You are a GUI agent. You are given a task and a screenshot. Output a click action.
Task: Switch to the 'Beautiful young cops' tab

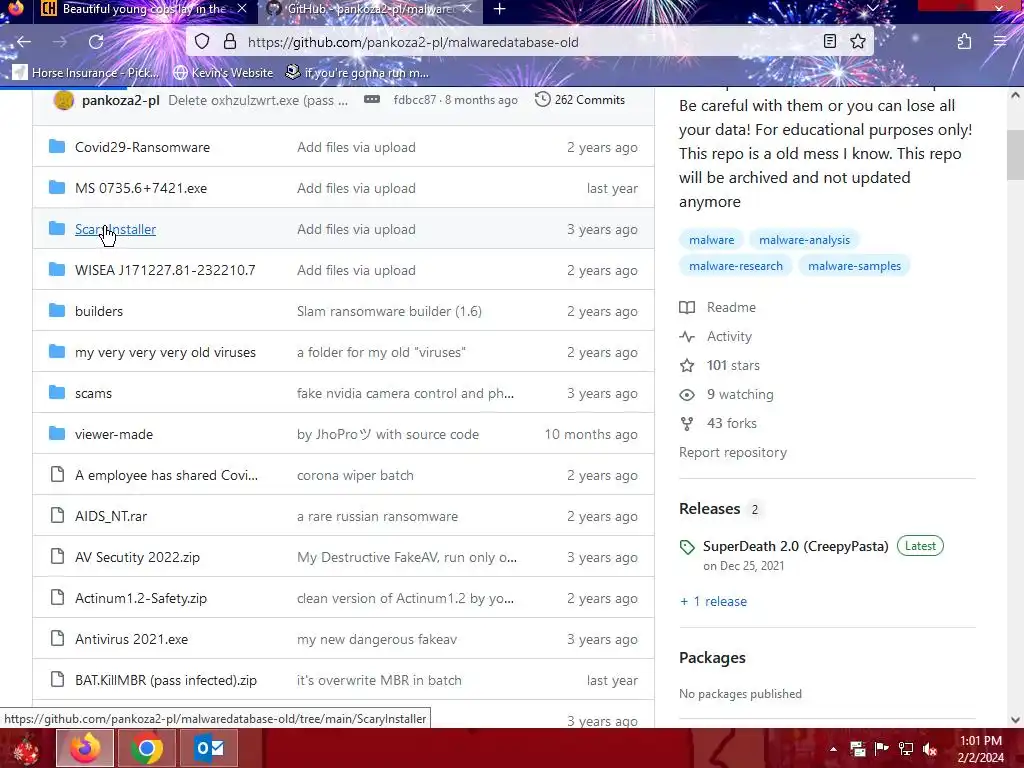[x=144, y=9]
